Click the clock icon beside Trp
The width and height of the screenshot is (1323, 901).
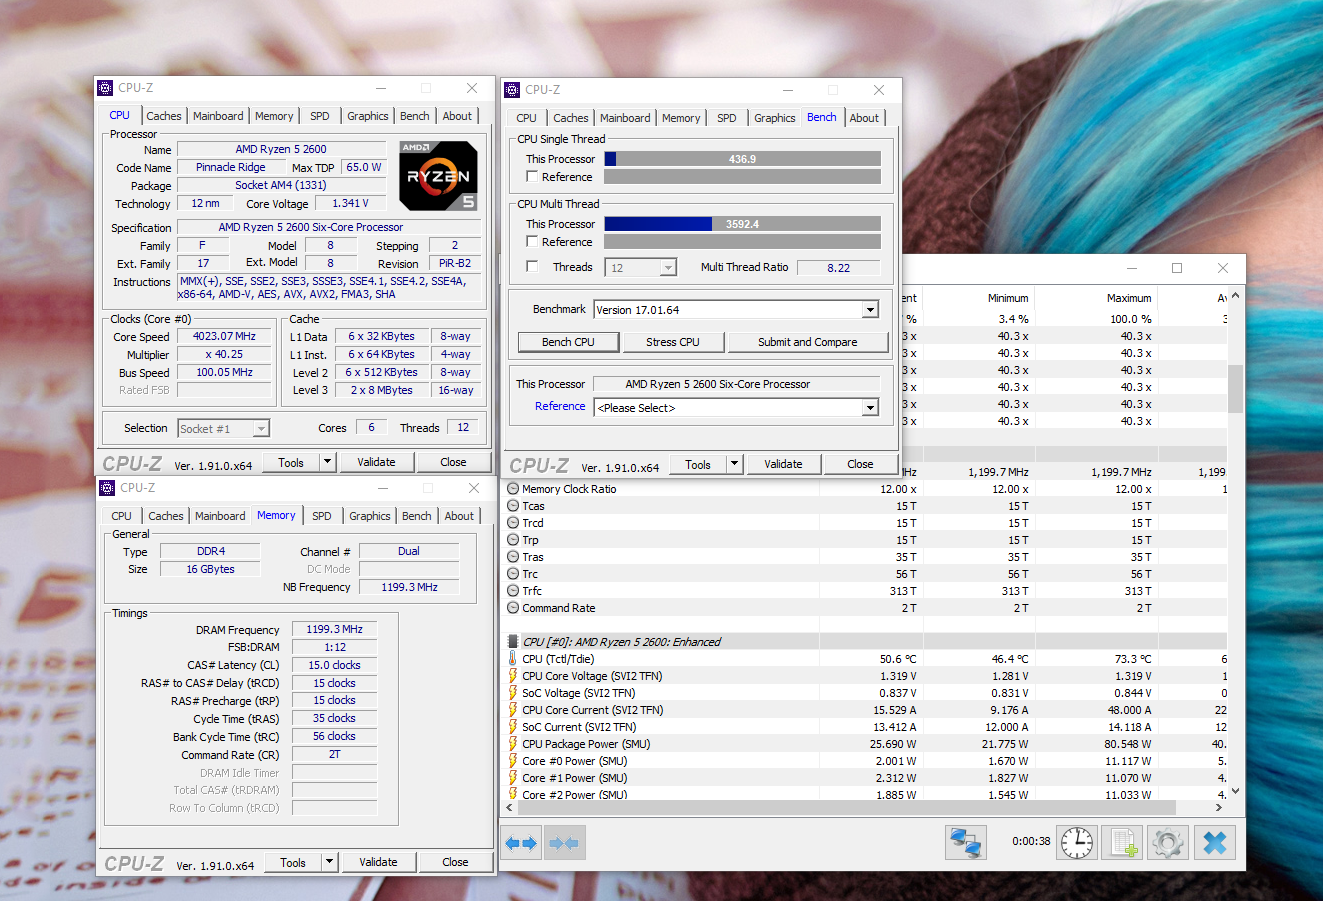point(513,540)
